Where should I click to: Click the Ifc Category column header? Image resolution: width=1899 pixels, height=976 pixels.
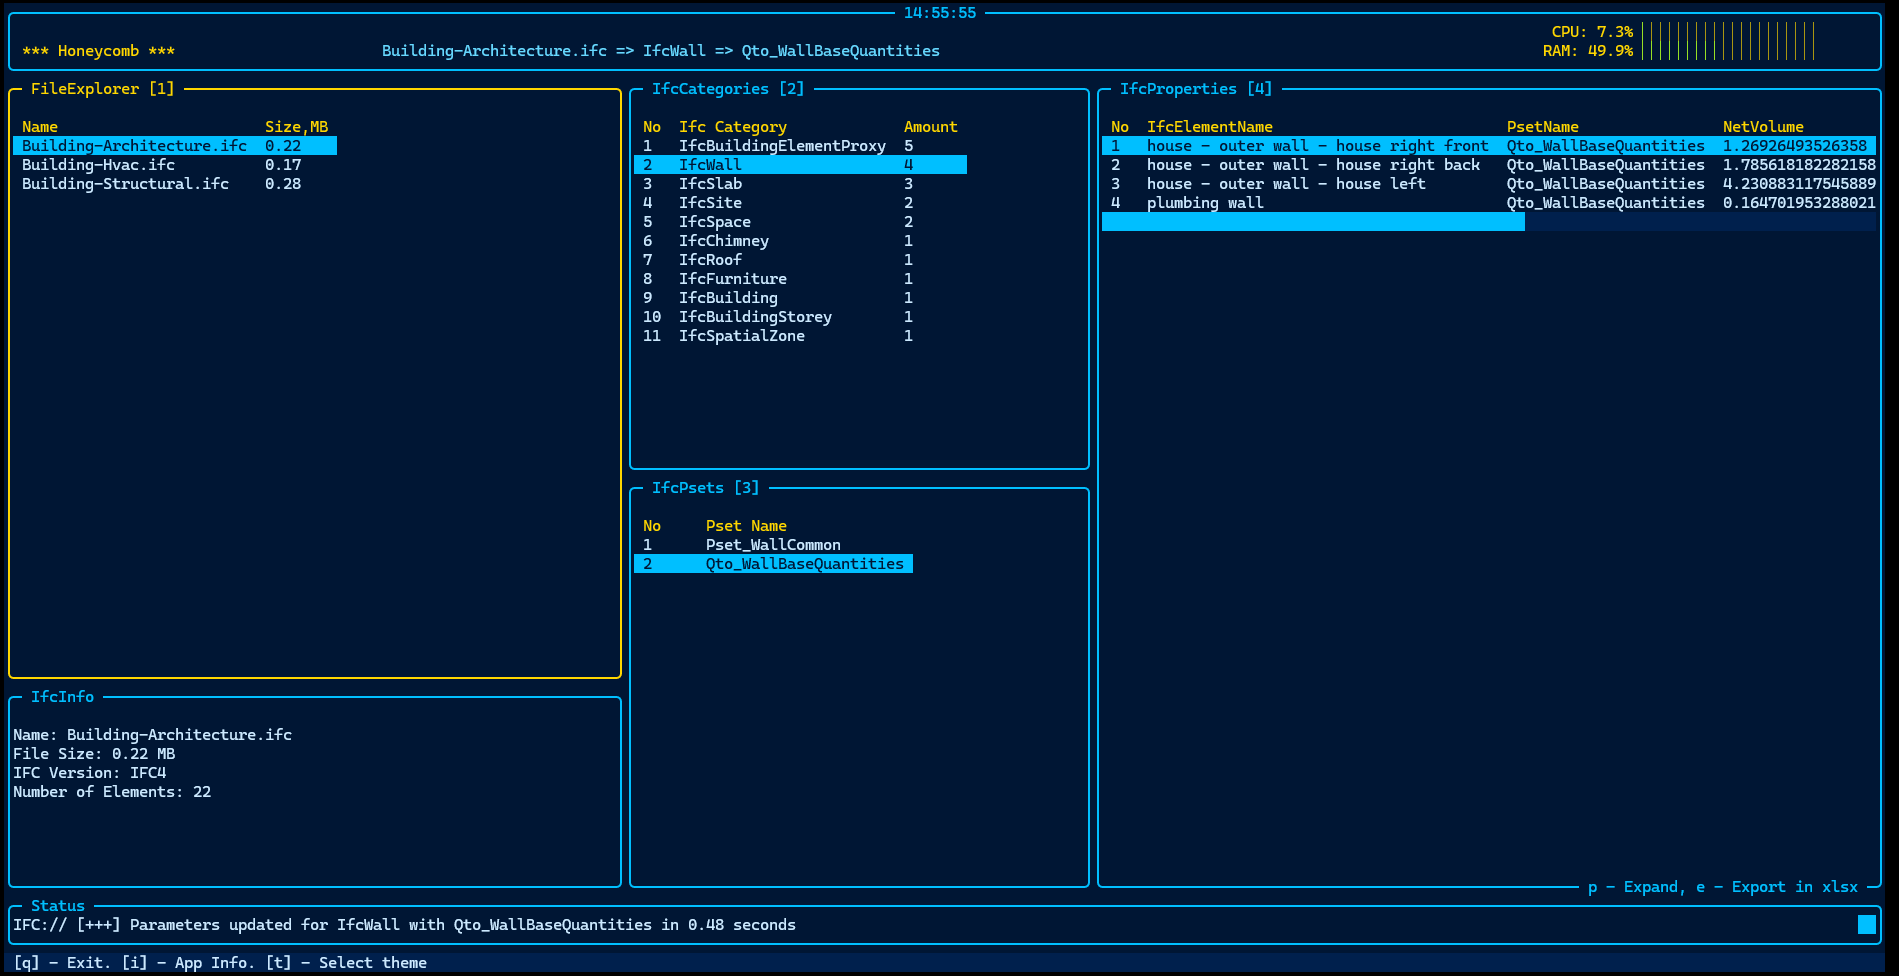coord(732,127)
